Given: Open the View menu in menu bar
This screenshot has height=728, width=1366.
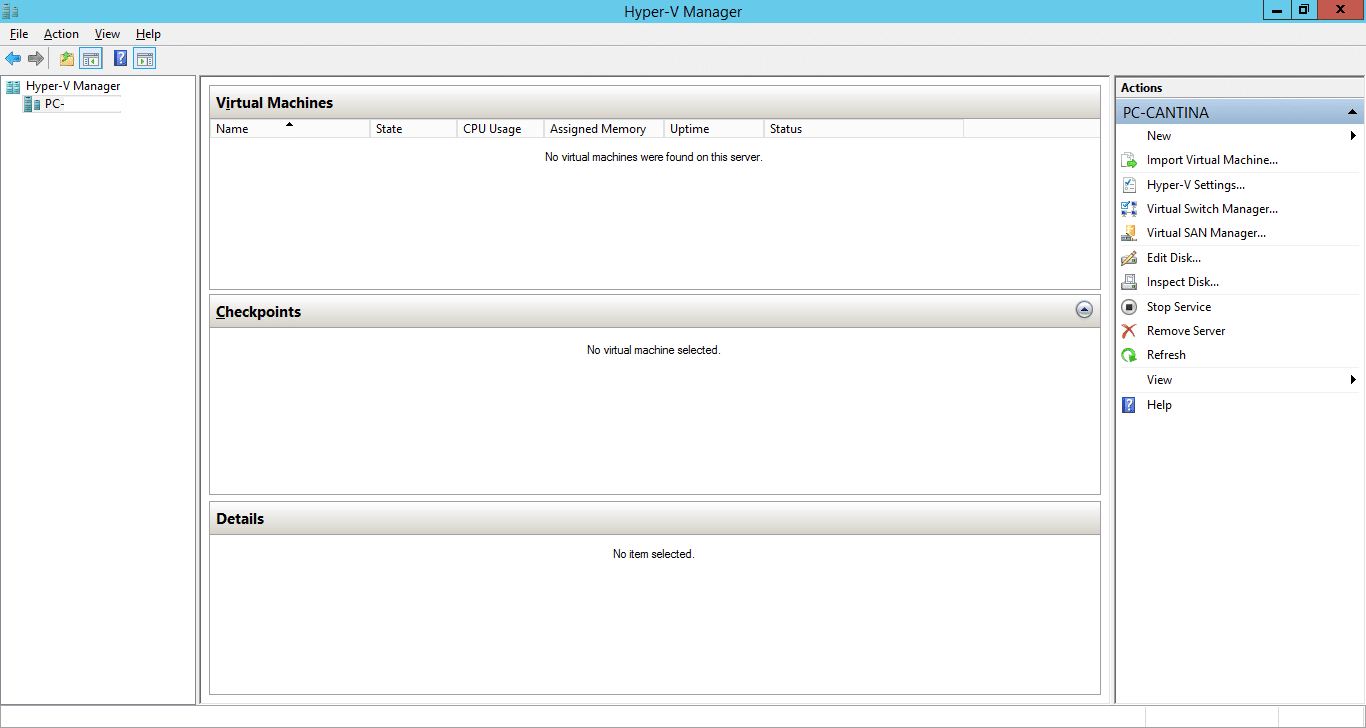Looking at the screenshot, I should coord(107,34).
